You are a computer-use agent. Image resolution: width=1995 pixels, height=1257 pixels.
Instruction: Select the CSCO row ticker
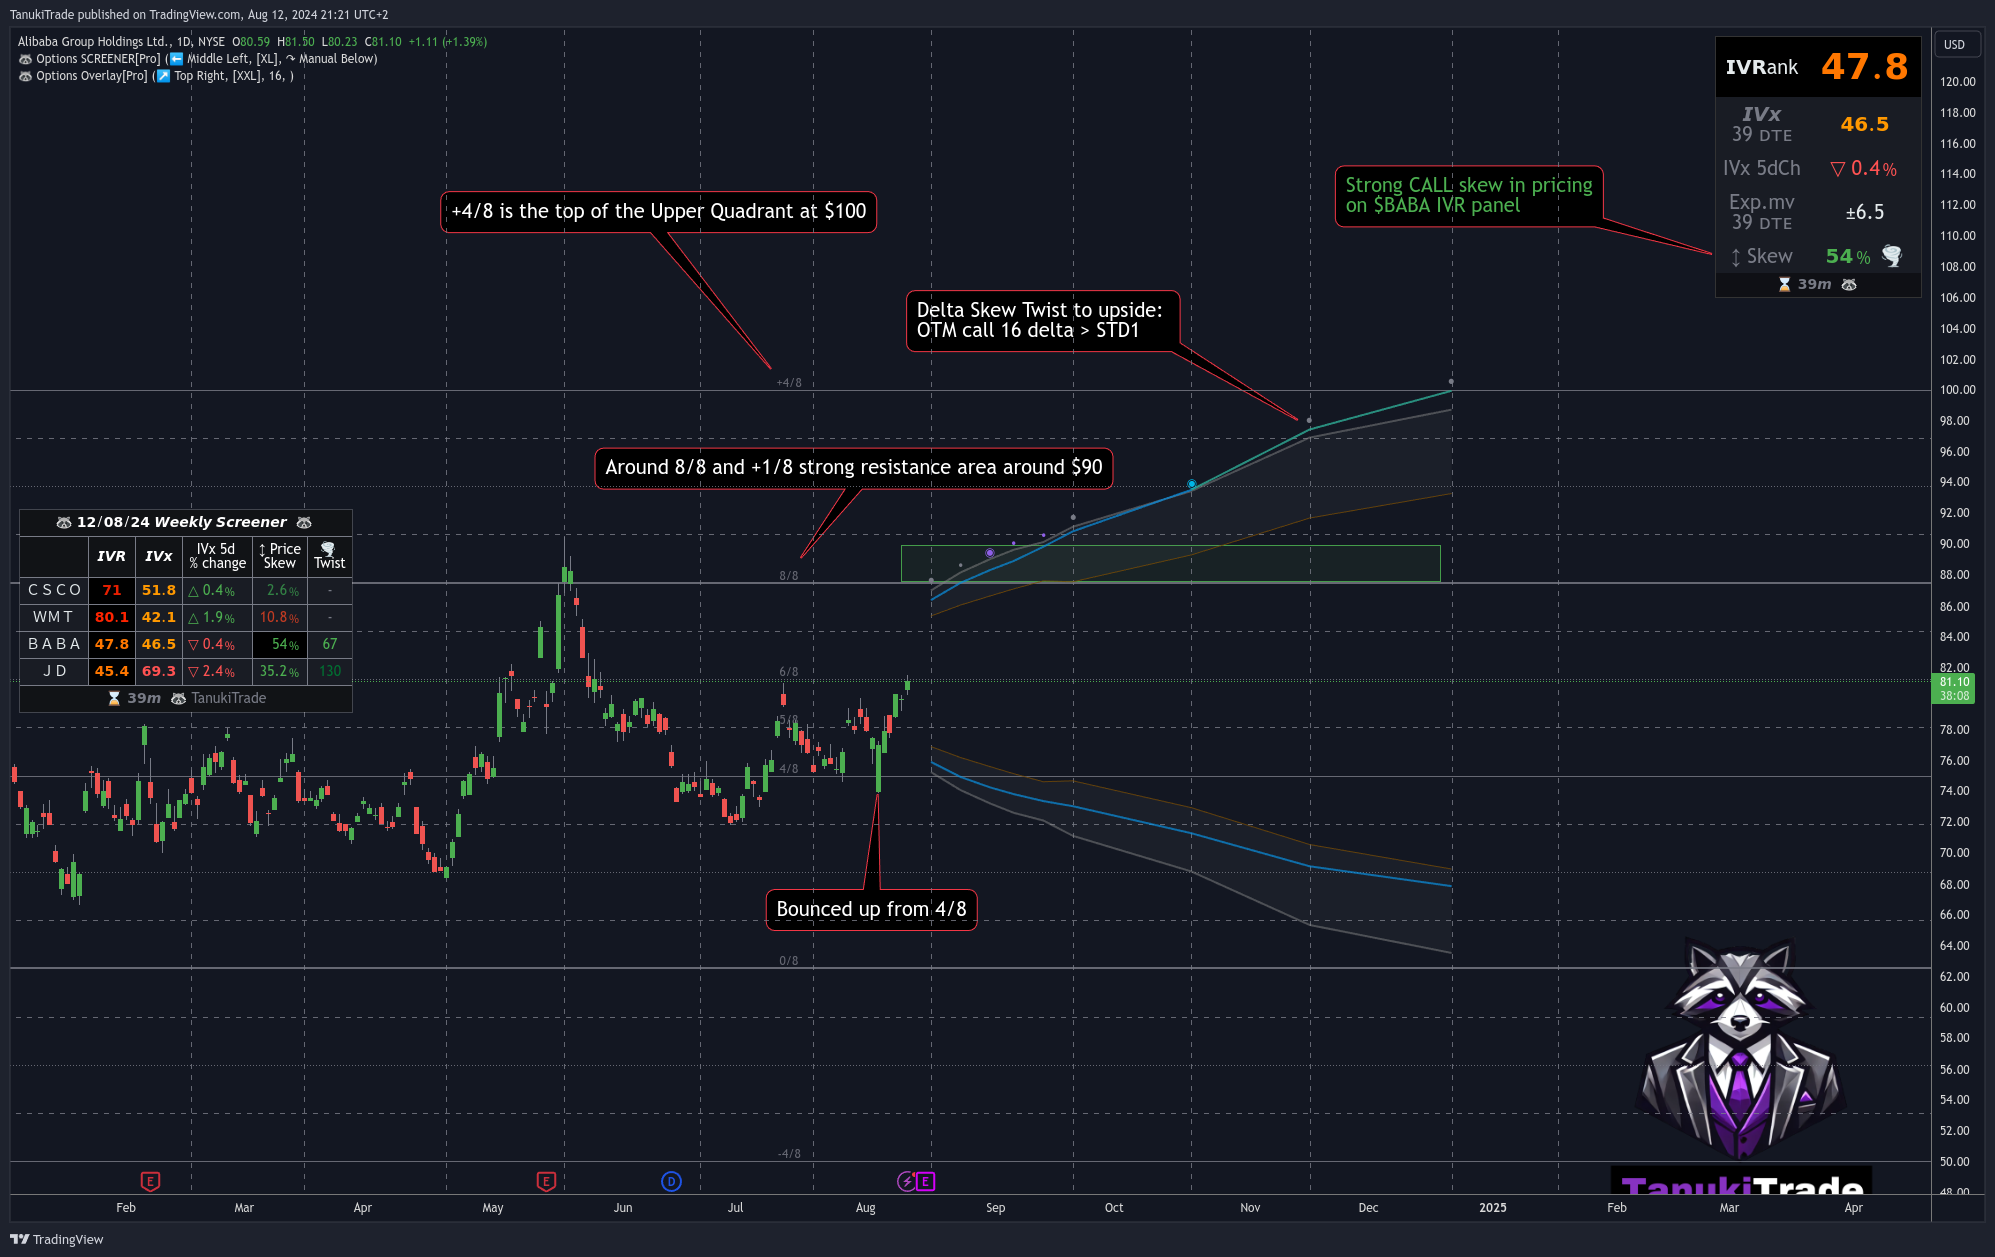point(54,590)
